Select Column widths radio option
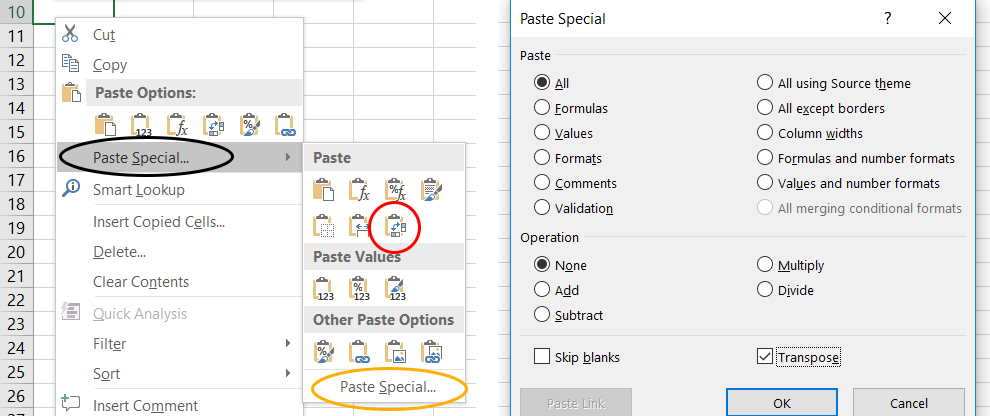This screenshot has height=416, width=990. coord(765,133)
